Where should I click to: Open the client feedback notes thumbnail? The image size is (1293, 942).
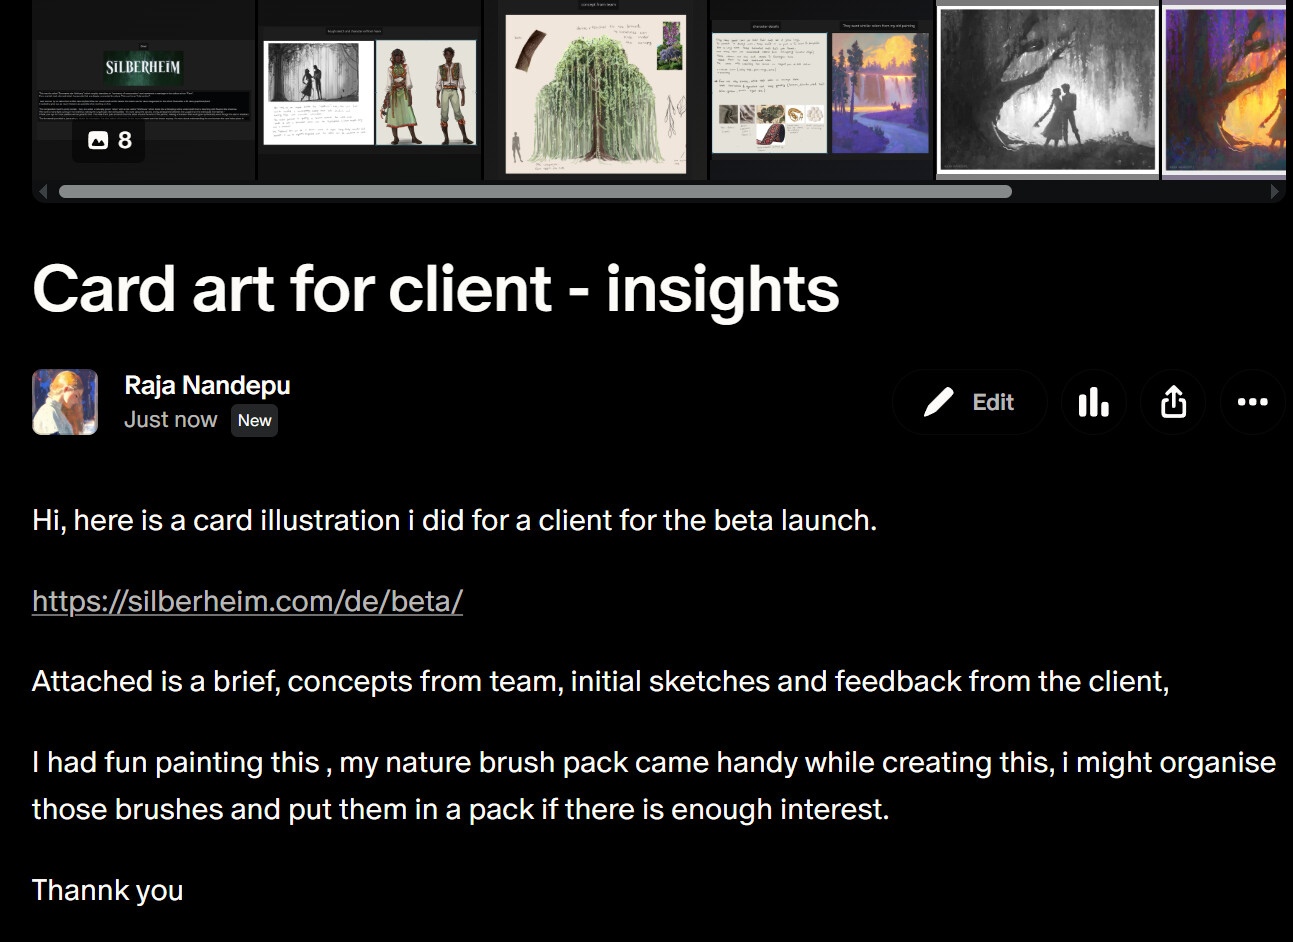pyautogui.click(x=822, y=90)
